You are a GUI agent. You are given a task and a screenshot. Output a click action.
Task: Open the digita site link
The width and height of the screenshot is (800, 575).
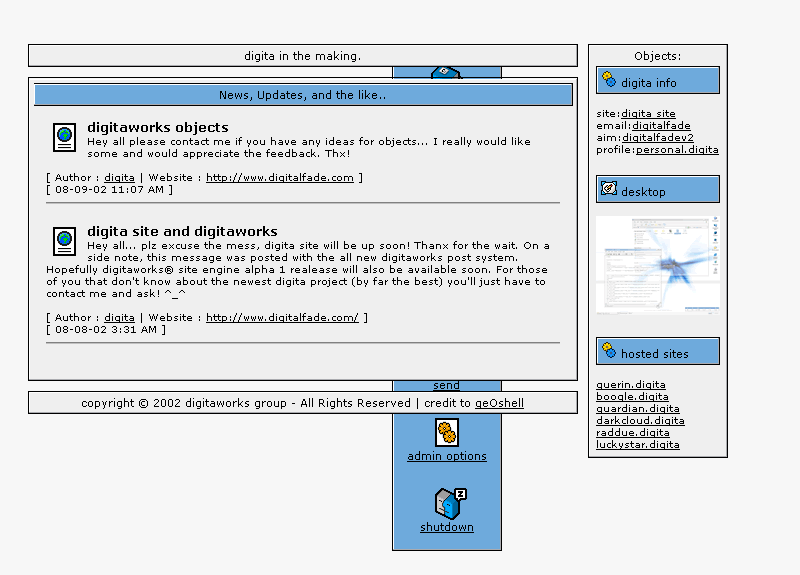click(648, 114)
